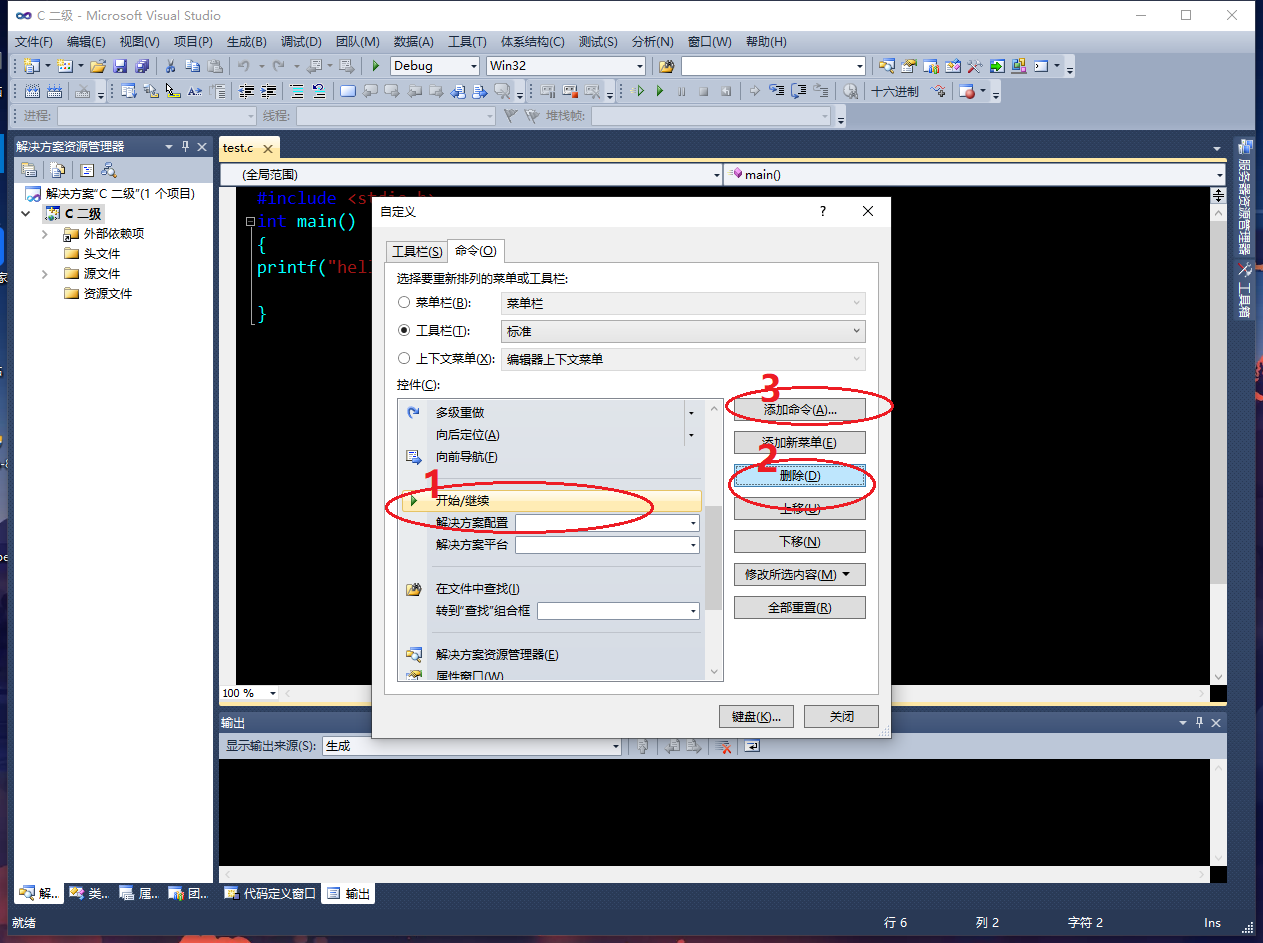Click the Copy icon in standard toolbar
Viewport: 1263px width, 943px height.
point(192,66)
